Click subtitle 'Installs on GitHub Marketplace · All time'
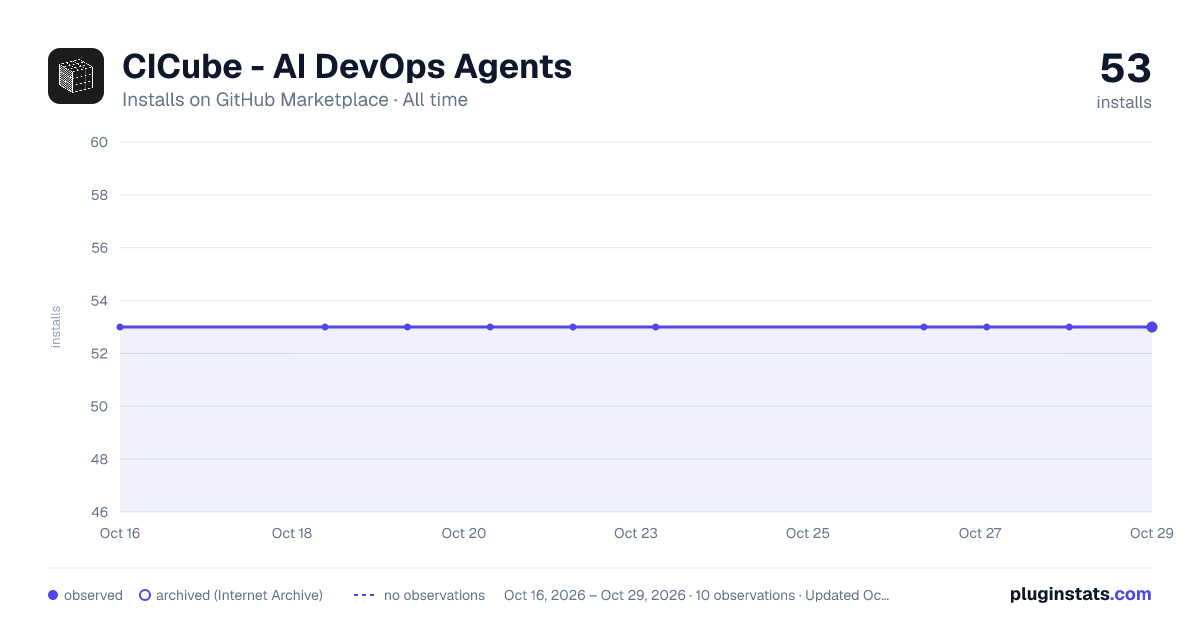Viewport: 1200px width, 630px height. (x=295, y=100)
